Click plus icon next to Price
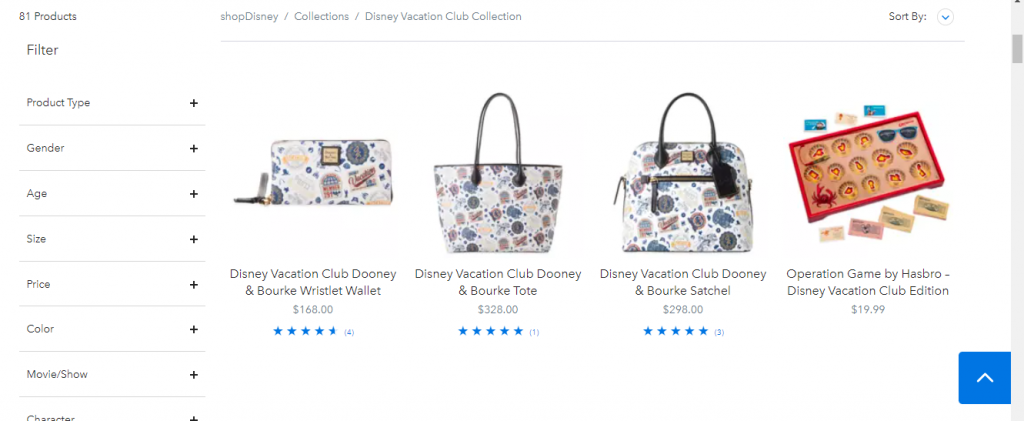The width and height of the screenshot is (1024, 421). [x=193, y=285]
